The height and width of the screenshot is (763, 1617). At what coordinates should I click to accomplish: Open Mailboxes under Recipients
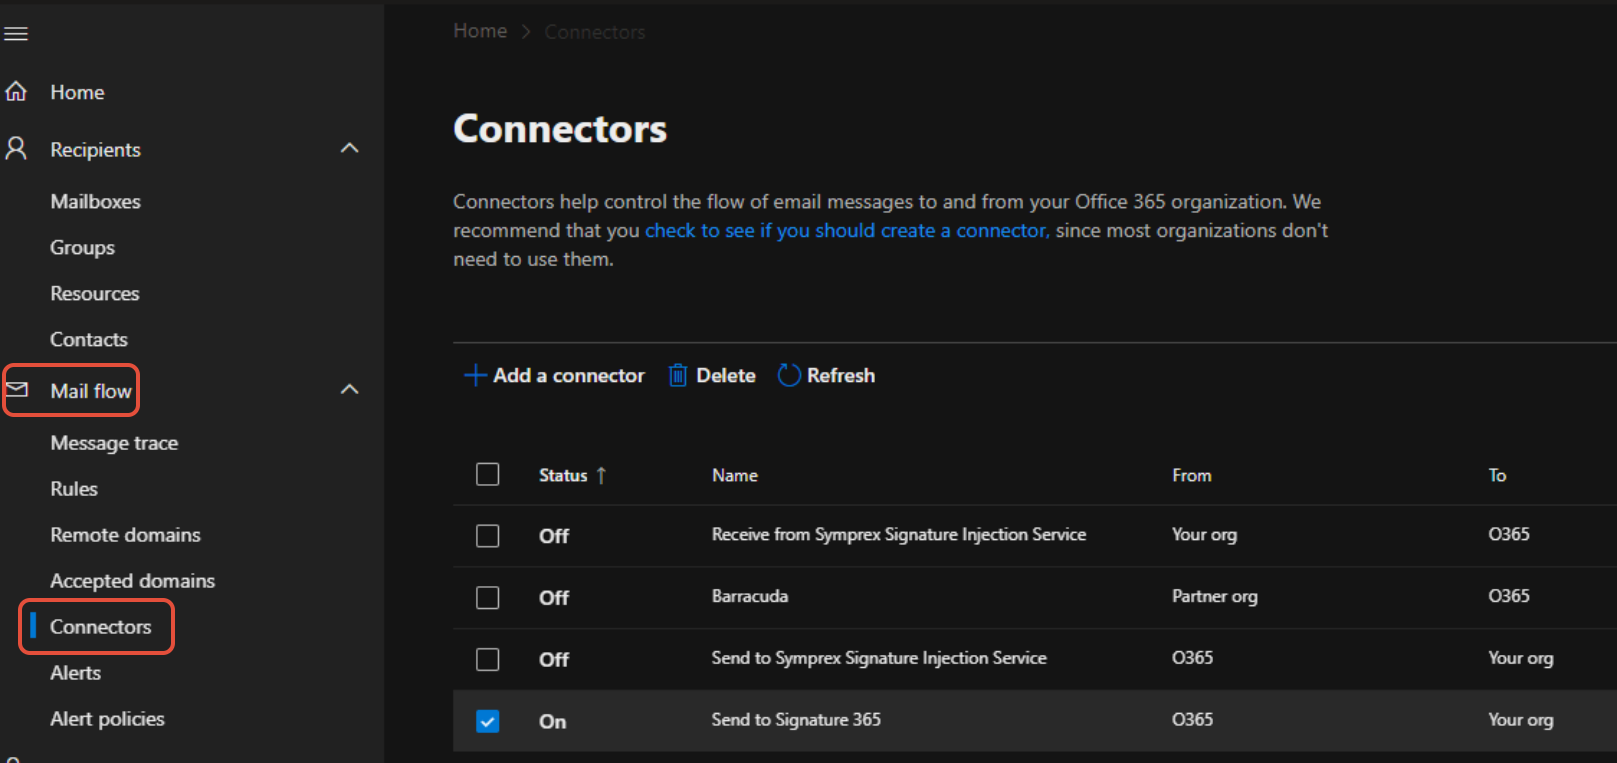point(96,201)
